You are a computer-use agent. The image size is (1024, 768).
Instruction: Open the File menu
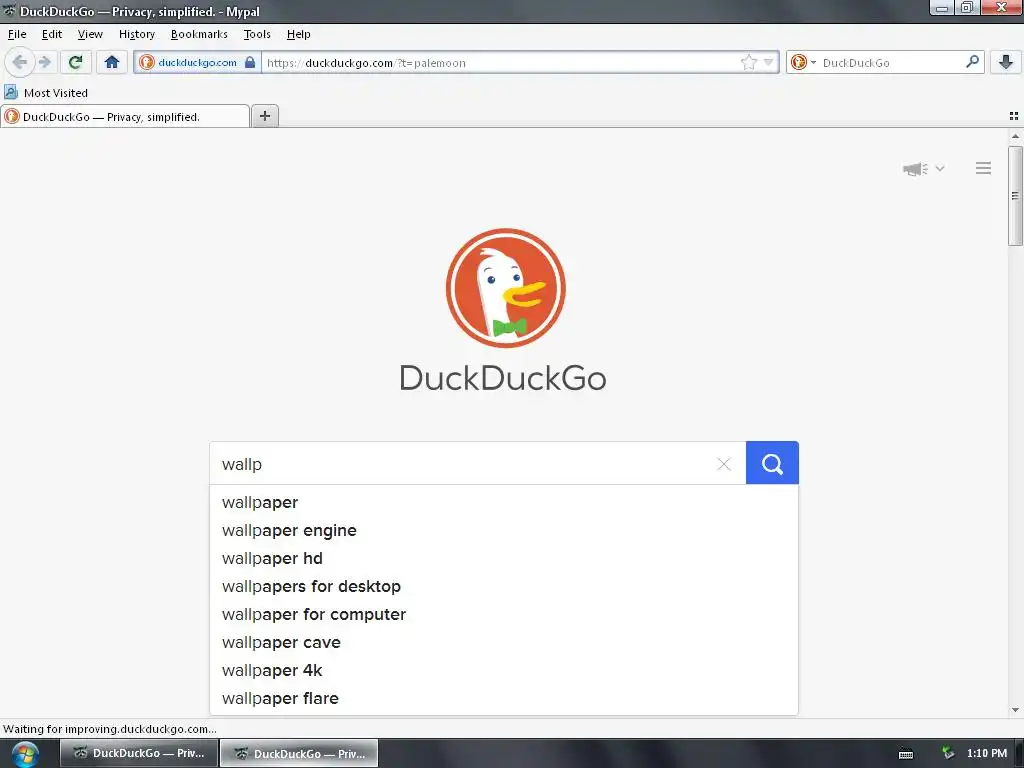pos(17,34)
